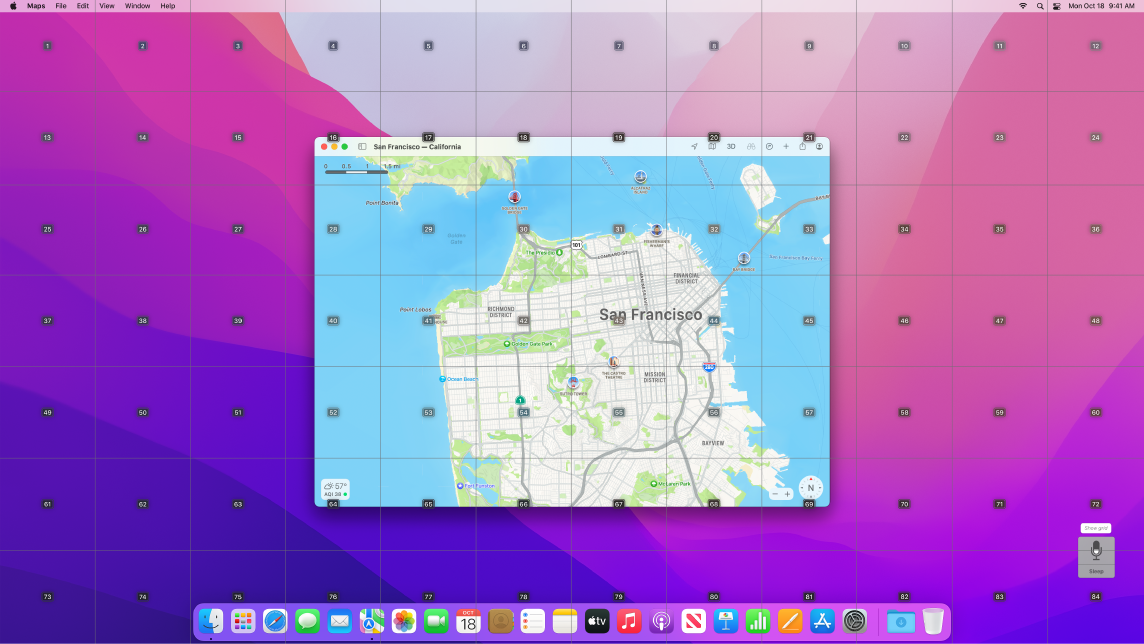Click the compass icon on the map
Viewport: 1144px width, 644px height.
(x=811, y=488)
